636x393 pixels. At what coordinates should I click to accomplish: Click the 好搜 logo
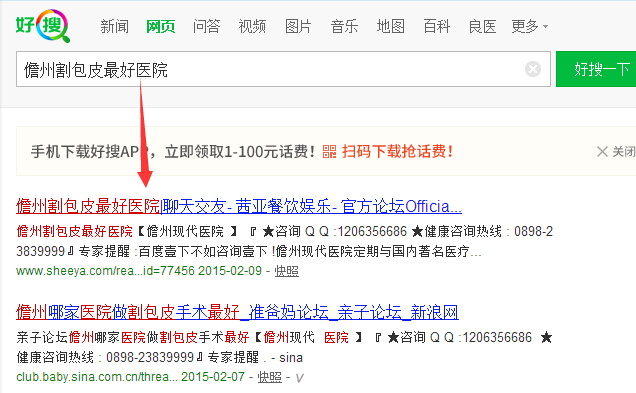(x=43, y=25)
